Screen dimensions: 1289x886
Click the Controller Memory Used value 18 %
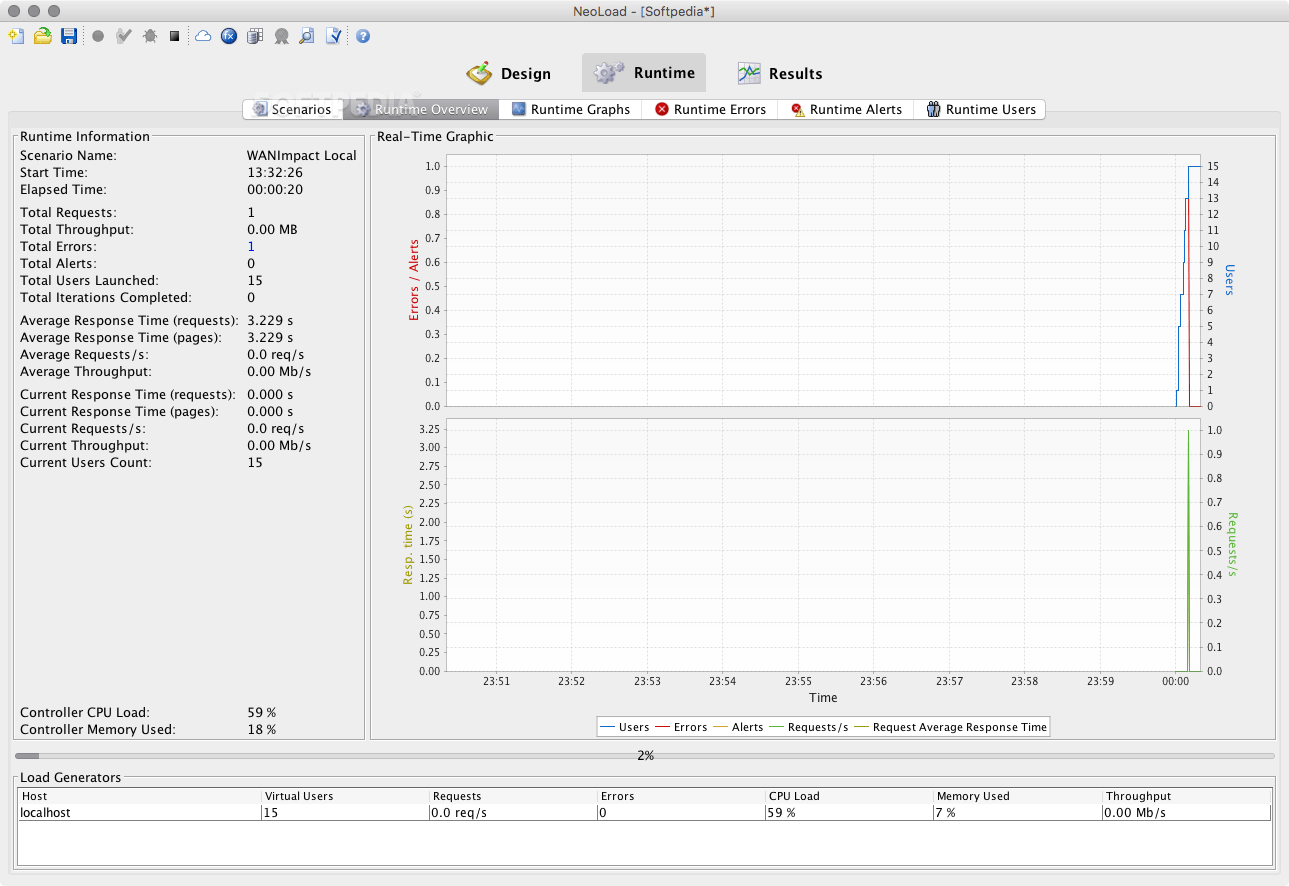262,729
